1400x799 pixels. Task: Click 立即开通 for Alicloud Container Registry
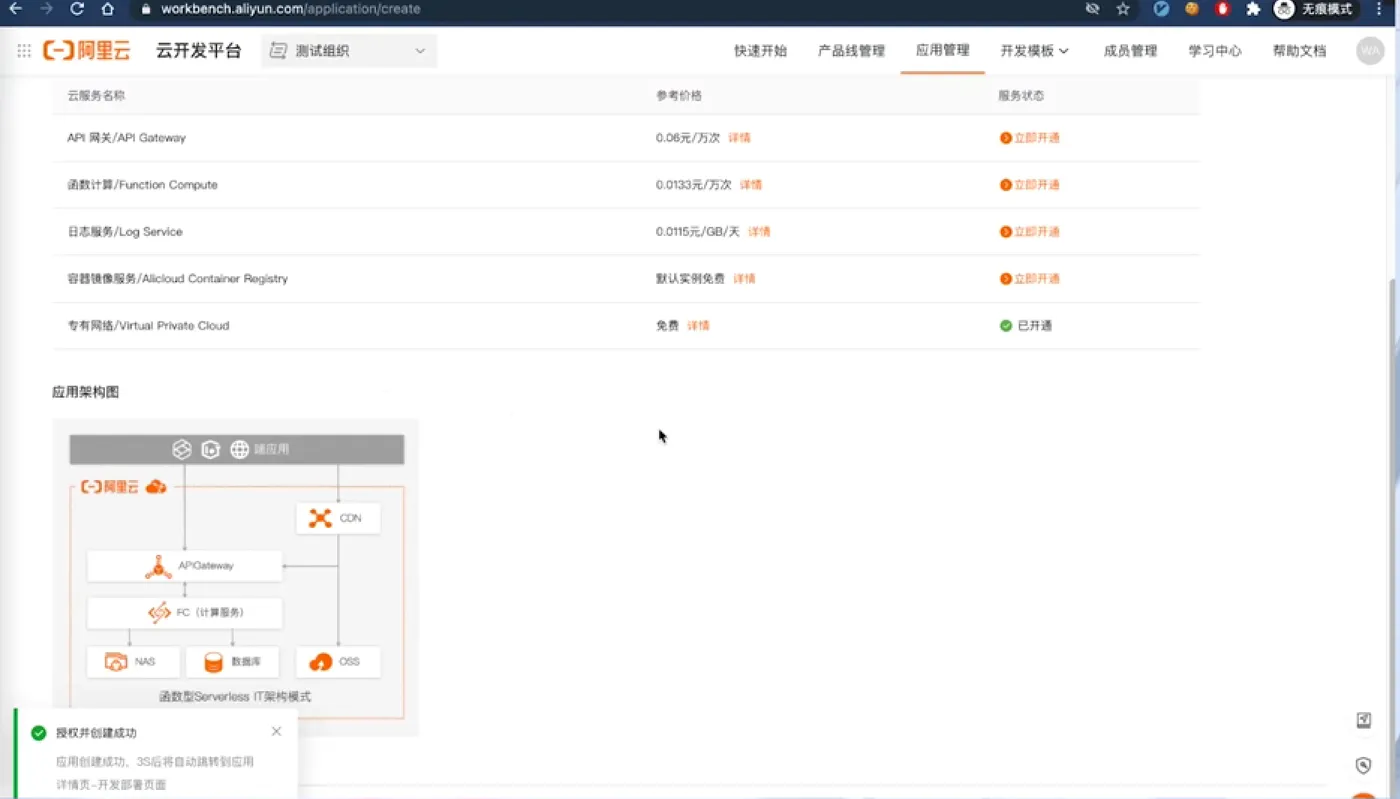[1030, 279]
